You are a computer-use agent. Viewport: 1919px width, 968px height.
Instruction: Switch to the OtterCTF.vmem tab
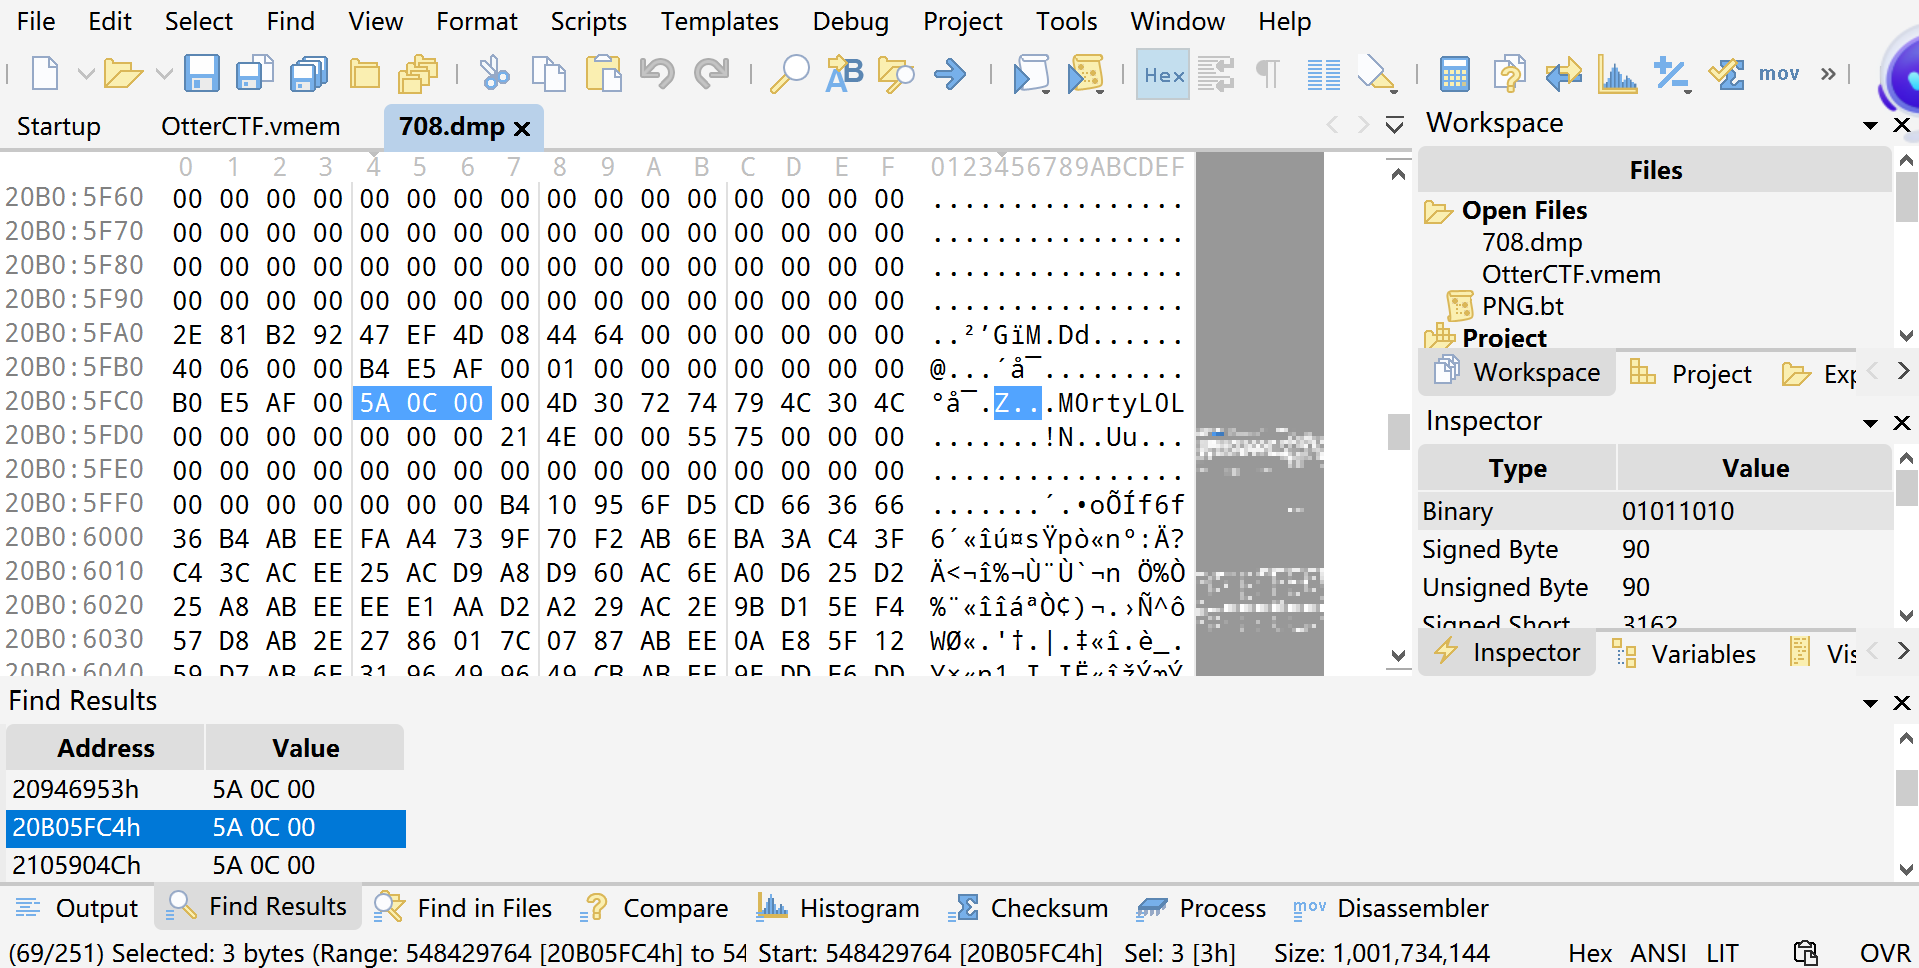click(x=250, y=126)
